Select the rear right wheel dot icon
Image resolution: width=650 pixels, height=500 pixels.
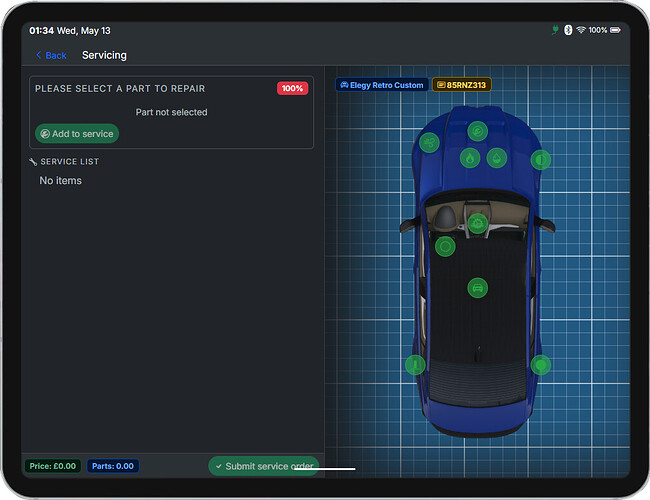point(541,365)
